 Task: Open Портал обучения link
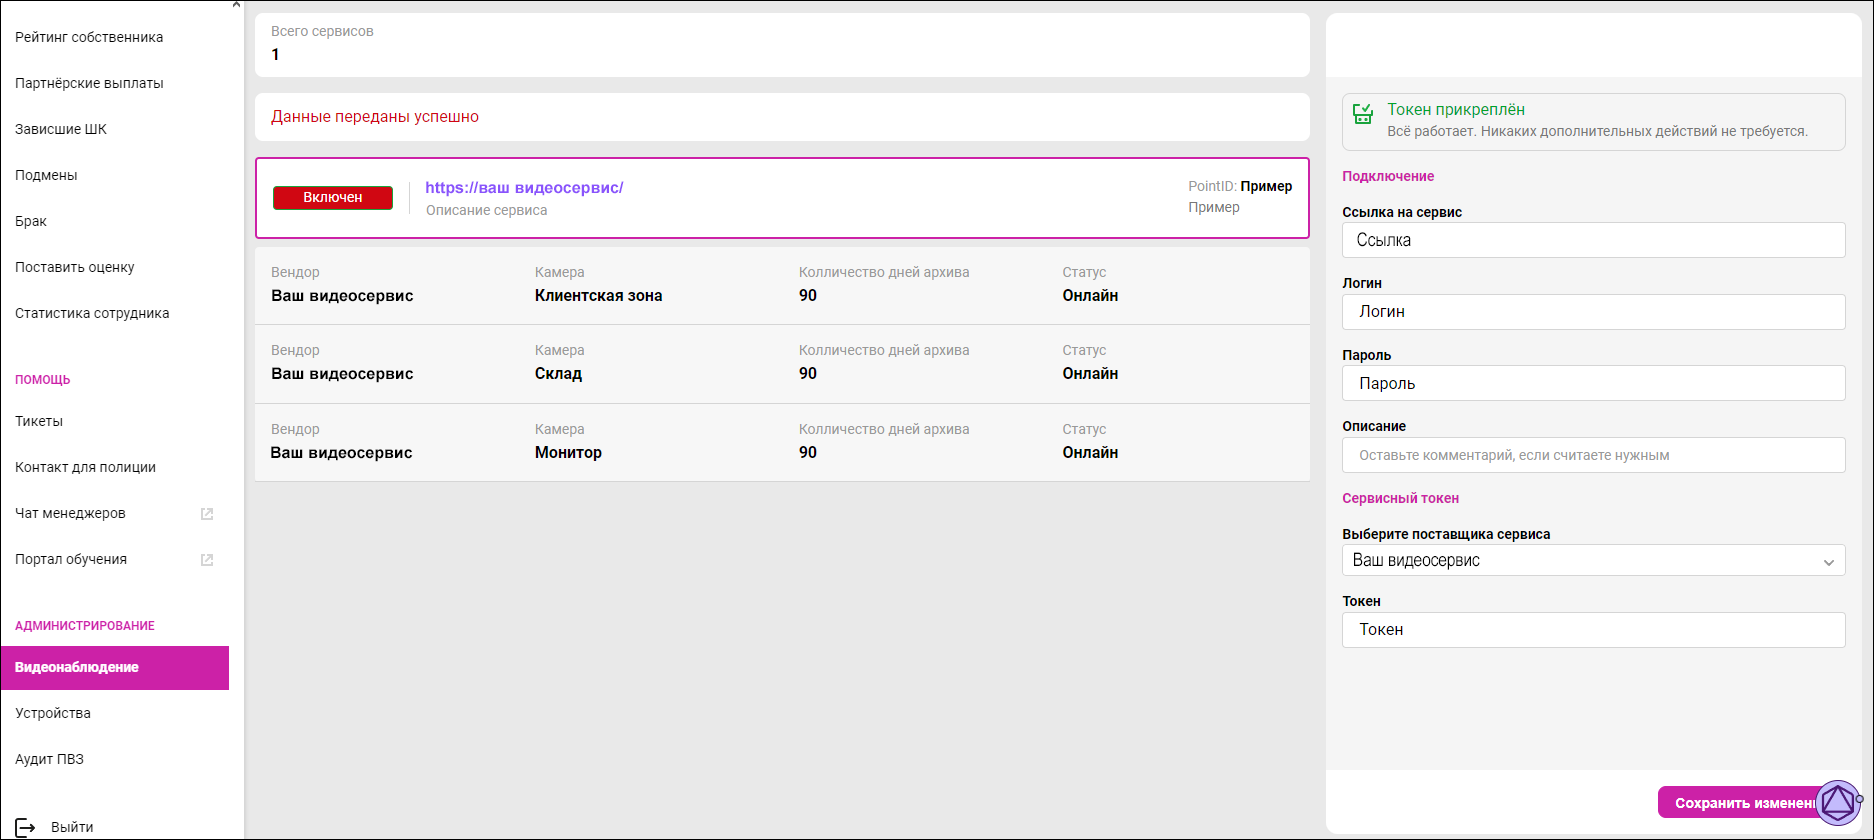(71, 559)
